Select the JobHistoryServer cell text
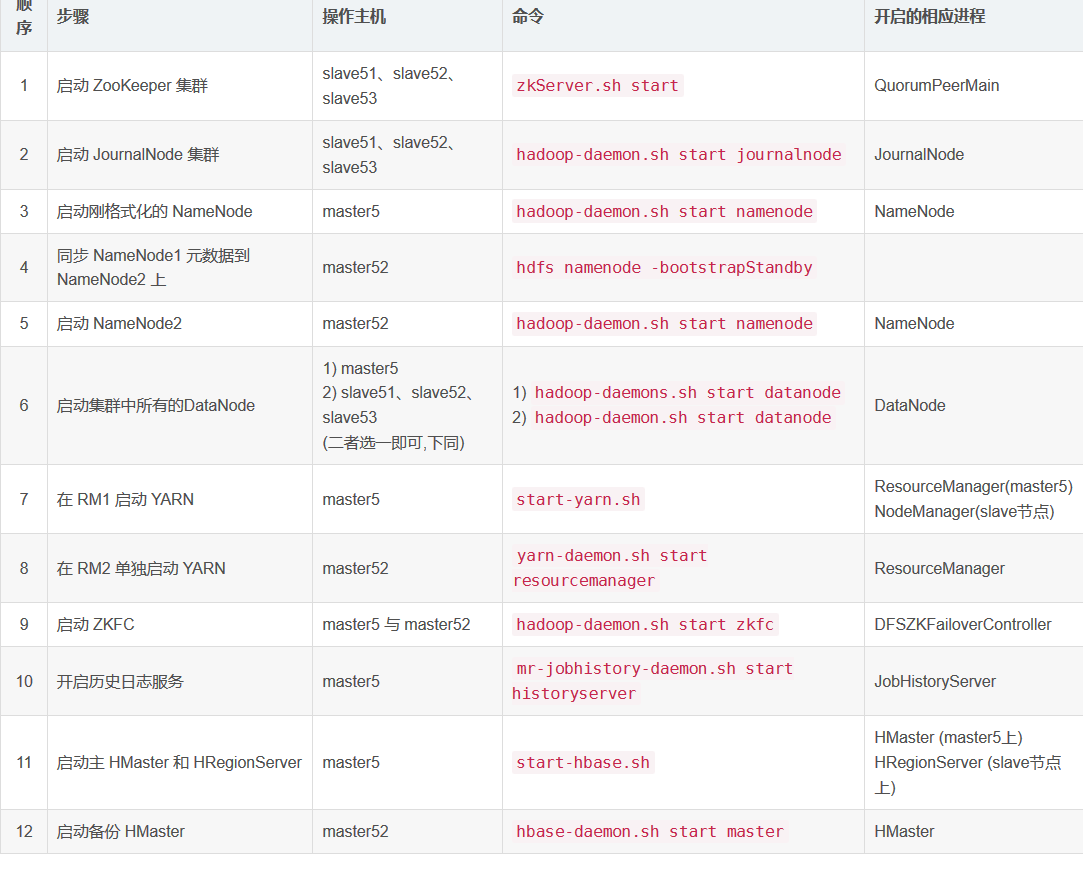The height and width of the screenshot is (870, 1083). point(935,682)
